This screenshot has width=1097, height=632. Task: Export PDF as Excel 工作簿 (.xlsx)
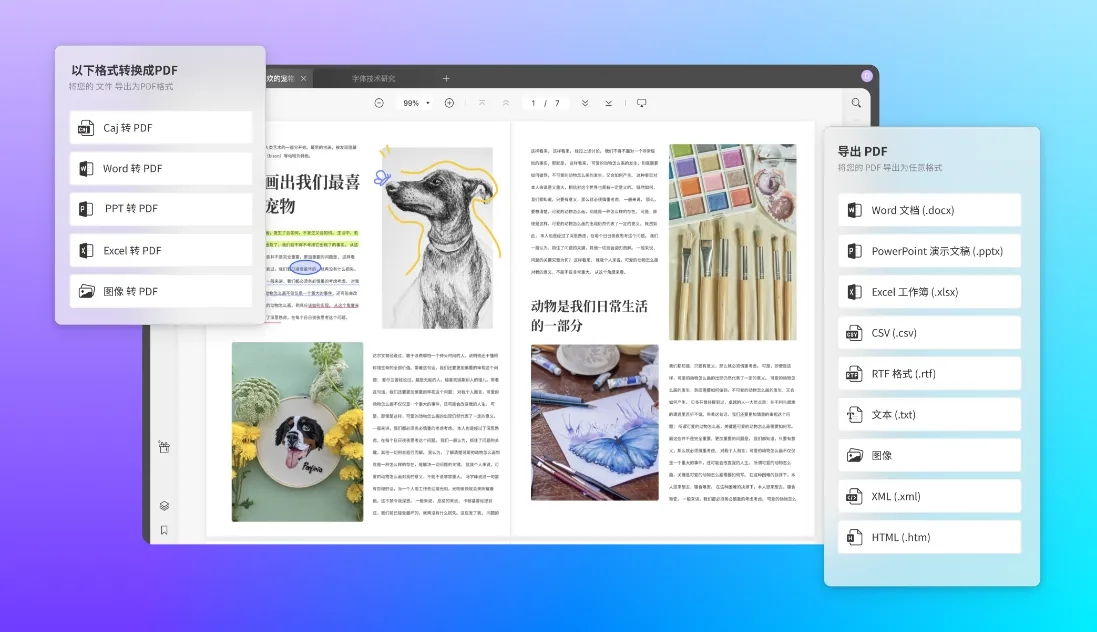pos(929,292)
